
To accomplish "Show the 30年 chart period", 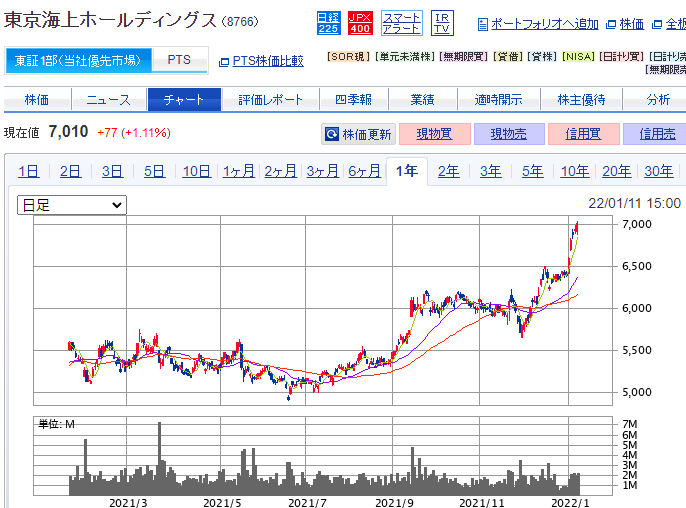I will 659,171.
